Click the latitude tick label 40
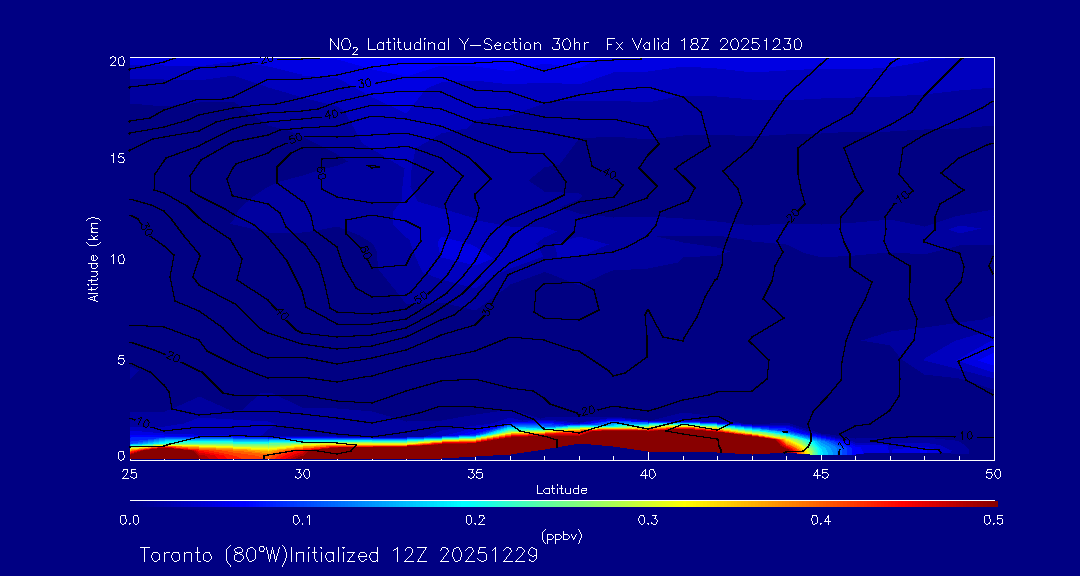This screenshot has height=576, width=1080. (x=648, y=474)
